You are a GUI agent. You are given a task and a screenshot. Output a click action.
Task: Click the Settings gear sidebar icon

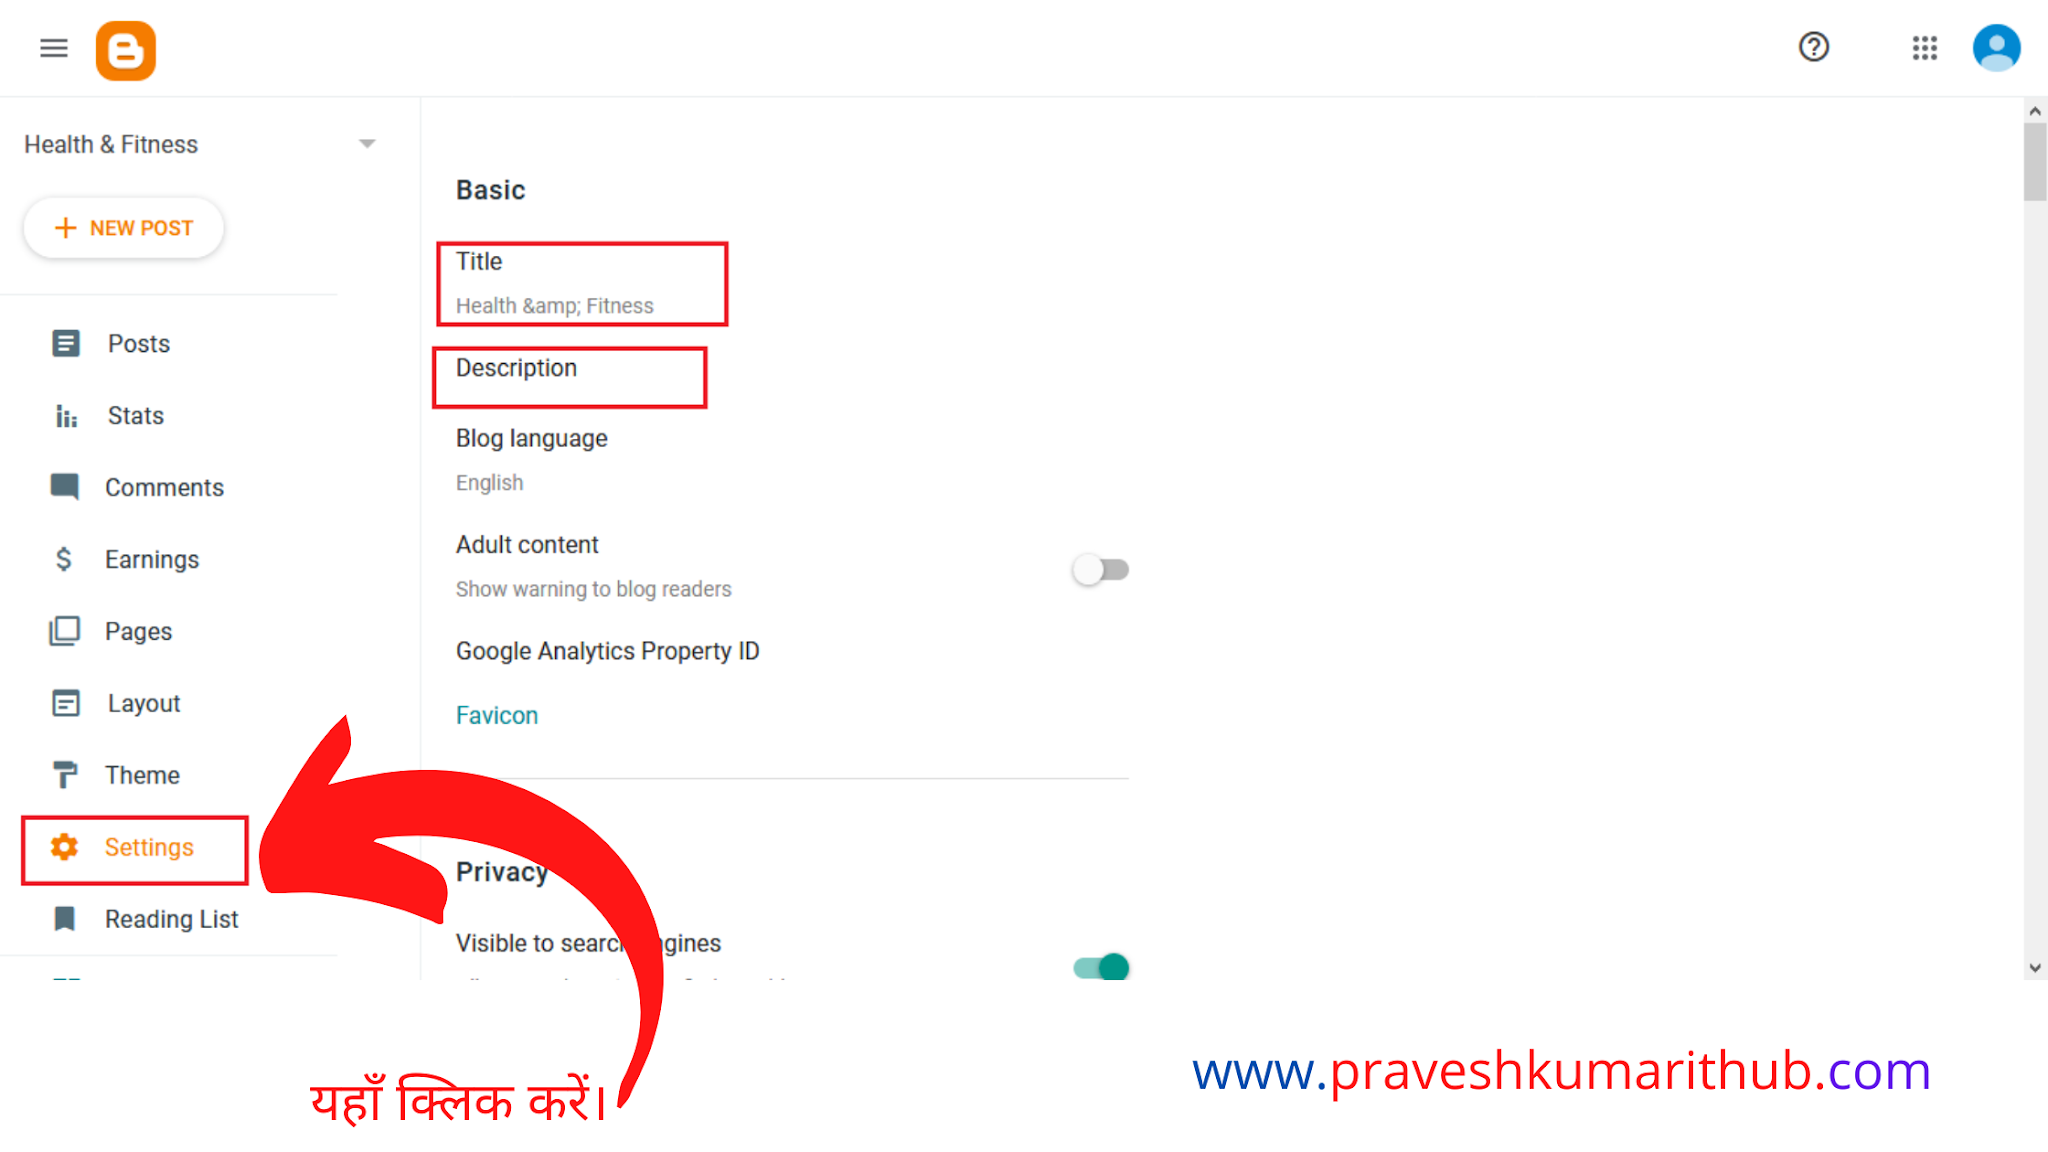65,847
